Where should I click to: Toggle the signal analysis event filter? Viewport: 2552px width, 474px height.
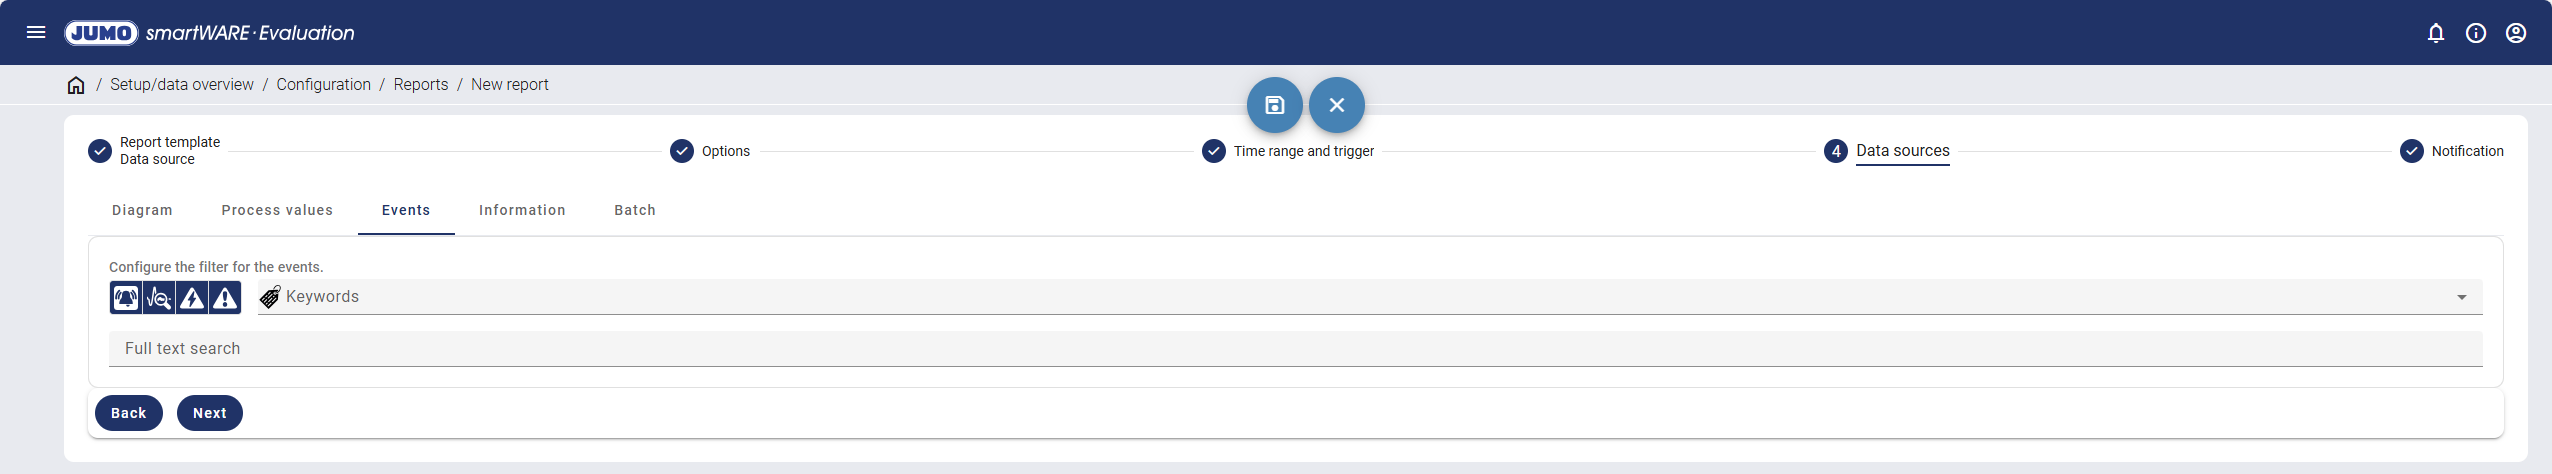pos(159,298)
